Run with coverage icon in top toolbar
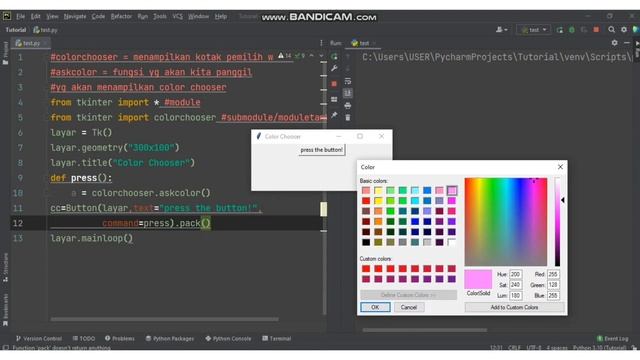This screenshot has height=360, width=640. pos(584,30)
